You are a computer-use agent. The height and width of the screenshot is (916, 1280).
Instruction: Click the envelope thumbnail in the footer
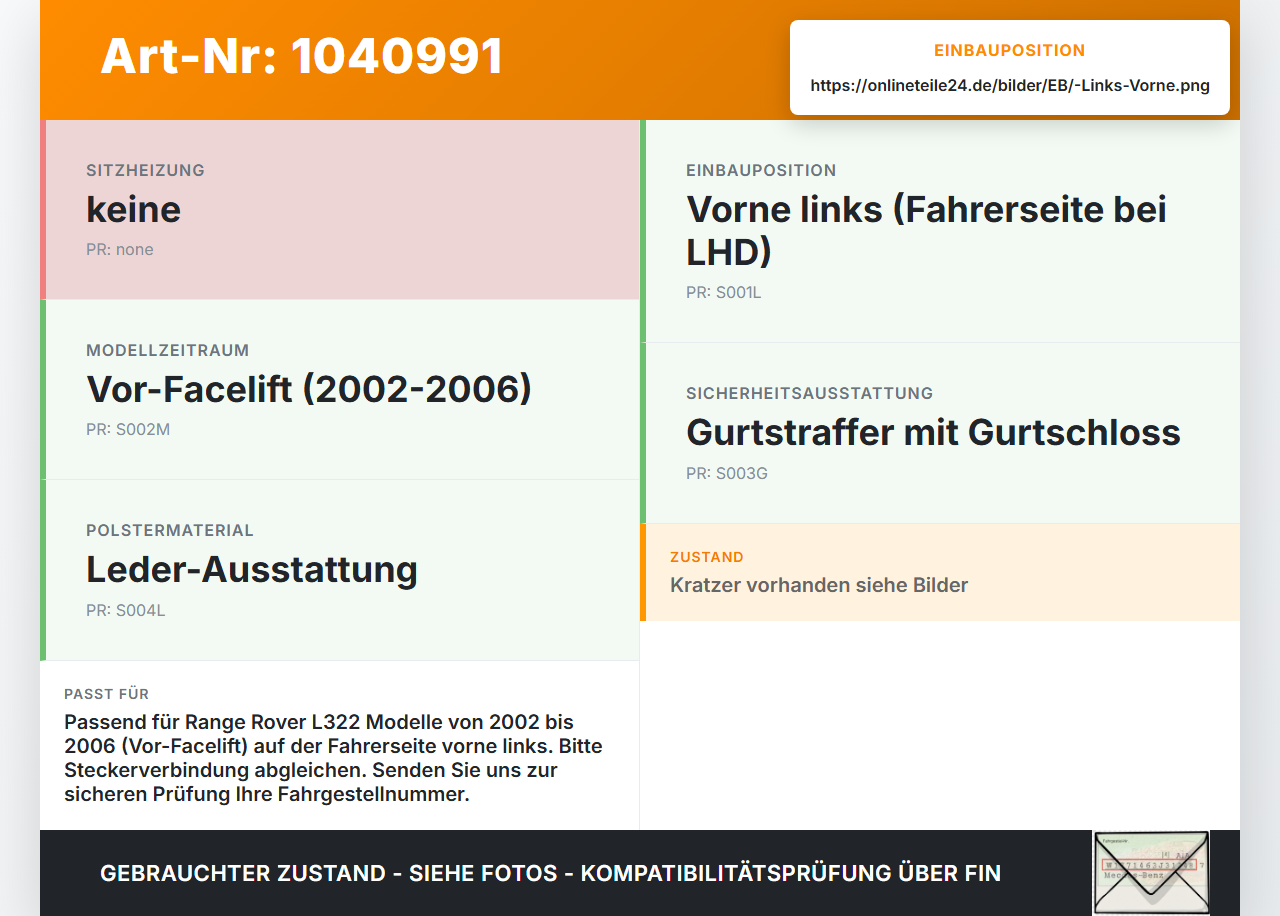pyautogui.click(x=1151, y=872)
